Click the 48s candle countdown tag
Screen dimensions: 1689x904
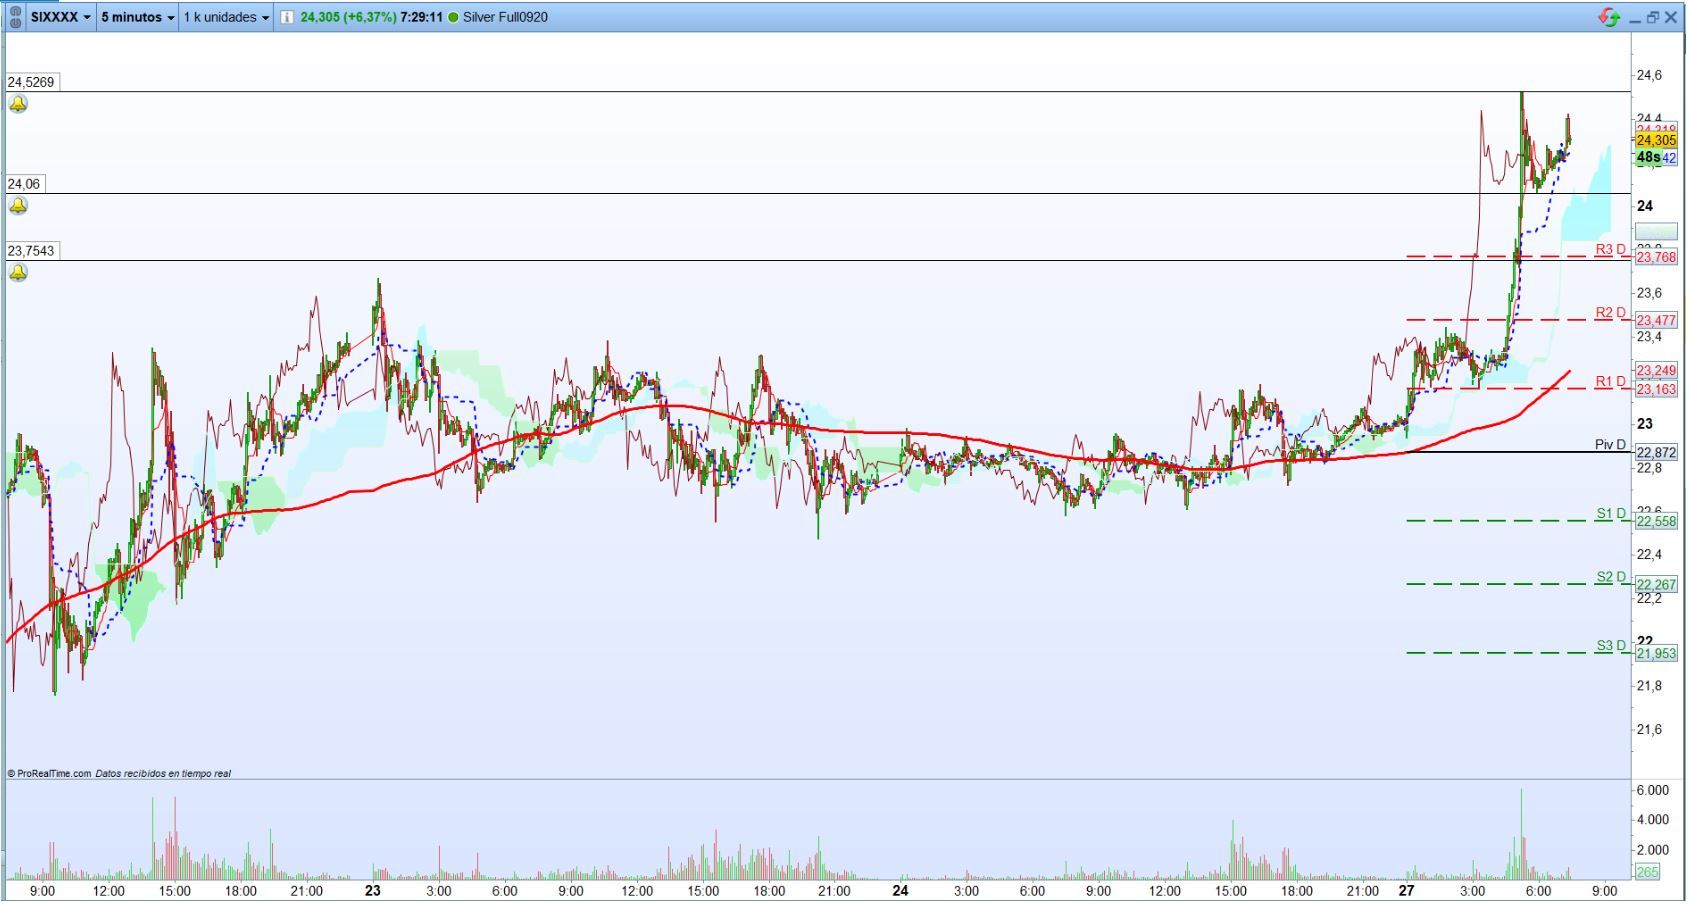pyautogui.click(x=1648, y=158)
